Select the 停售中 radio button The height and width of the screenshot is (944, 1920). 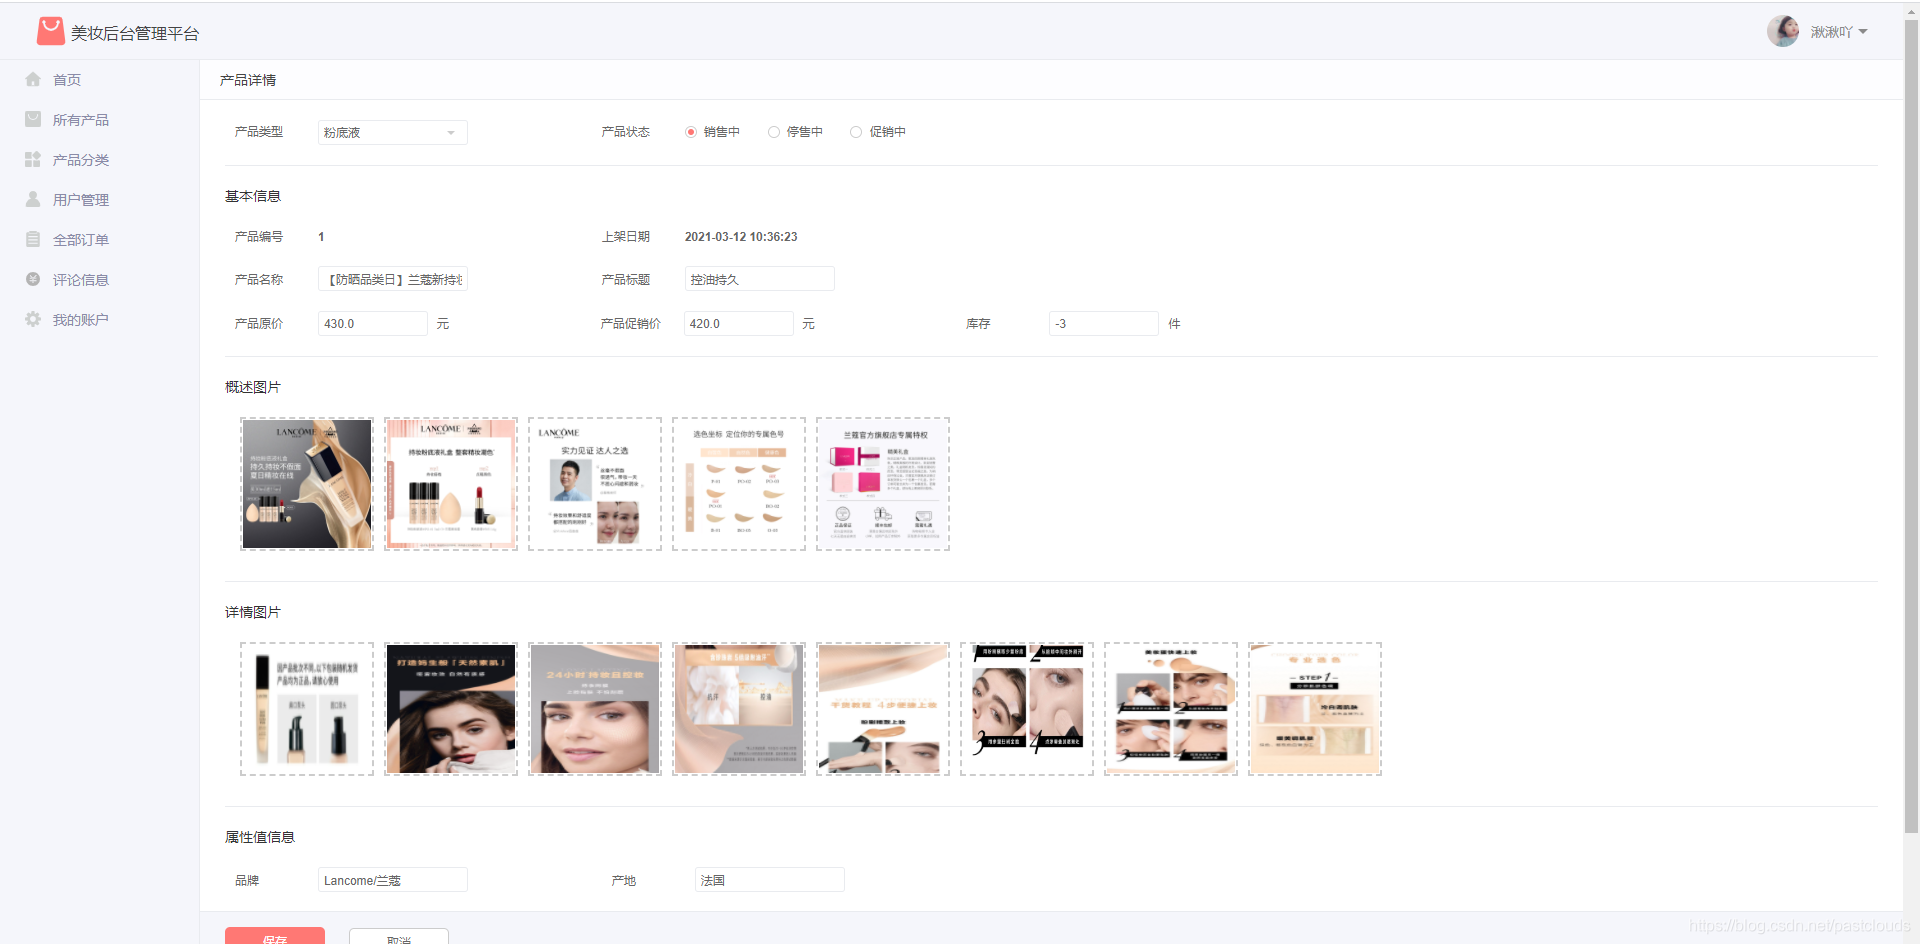(774, 132)
